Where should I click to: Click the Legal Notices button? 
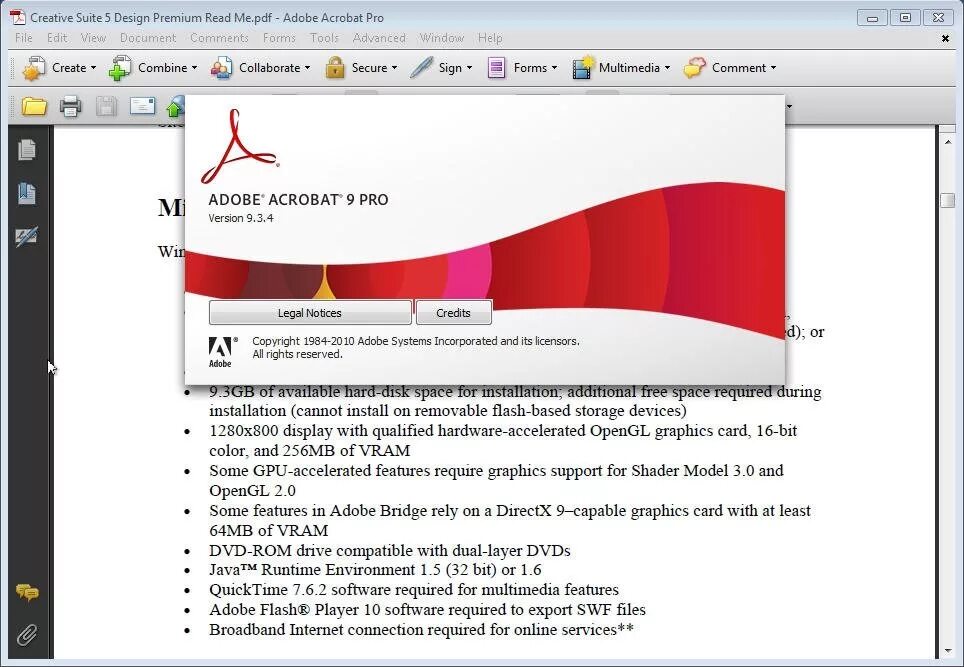310,312
